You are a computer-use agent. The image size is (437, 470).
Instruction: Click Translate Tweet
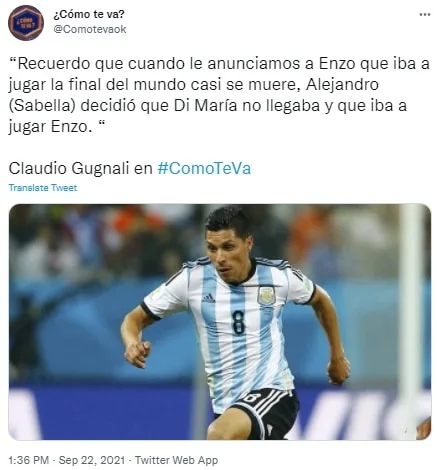pyautogui.click(x=43, y=188)
